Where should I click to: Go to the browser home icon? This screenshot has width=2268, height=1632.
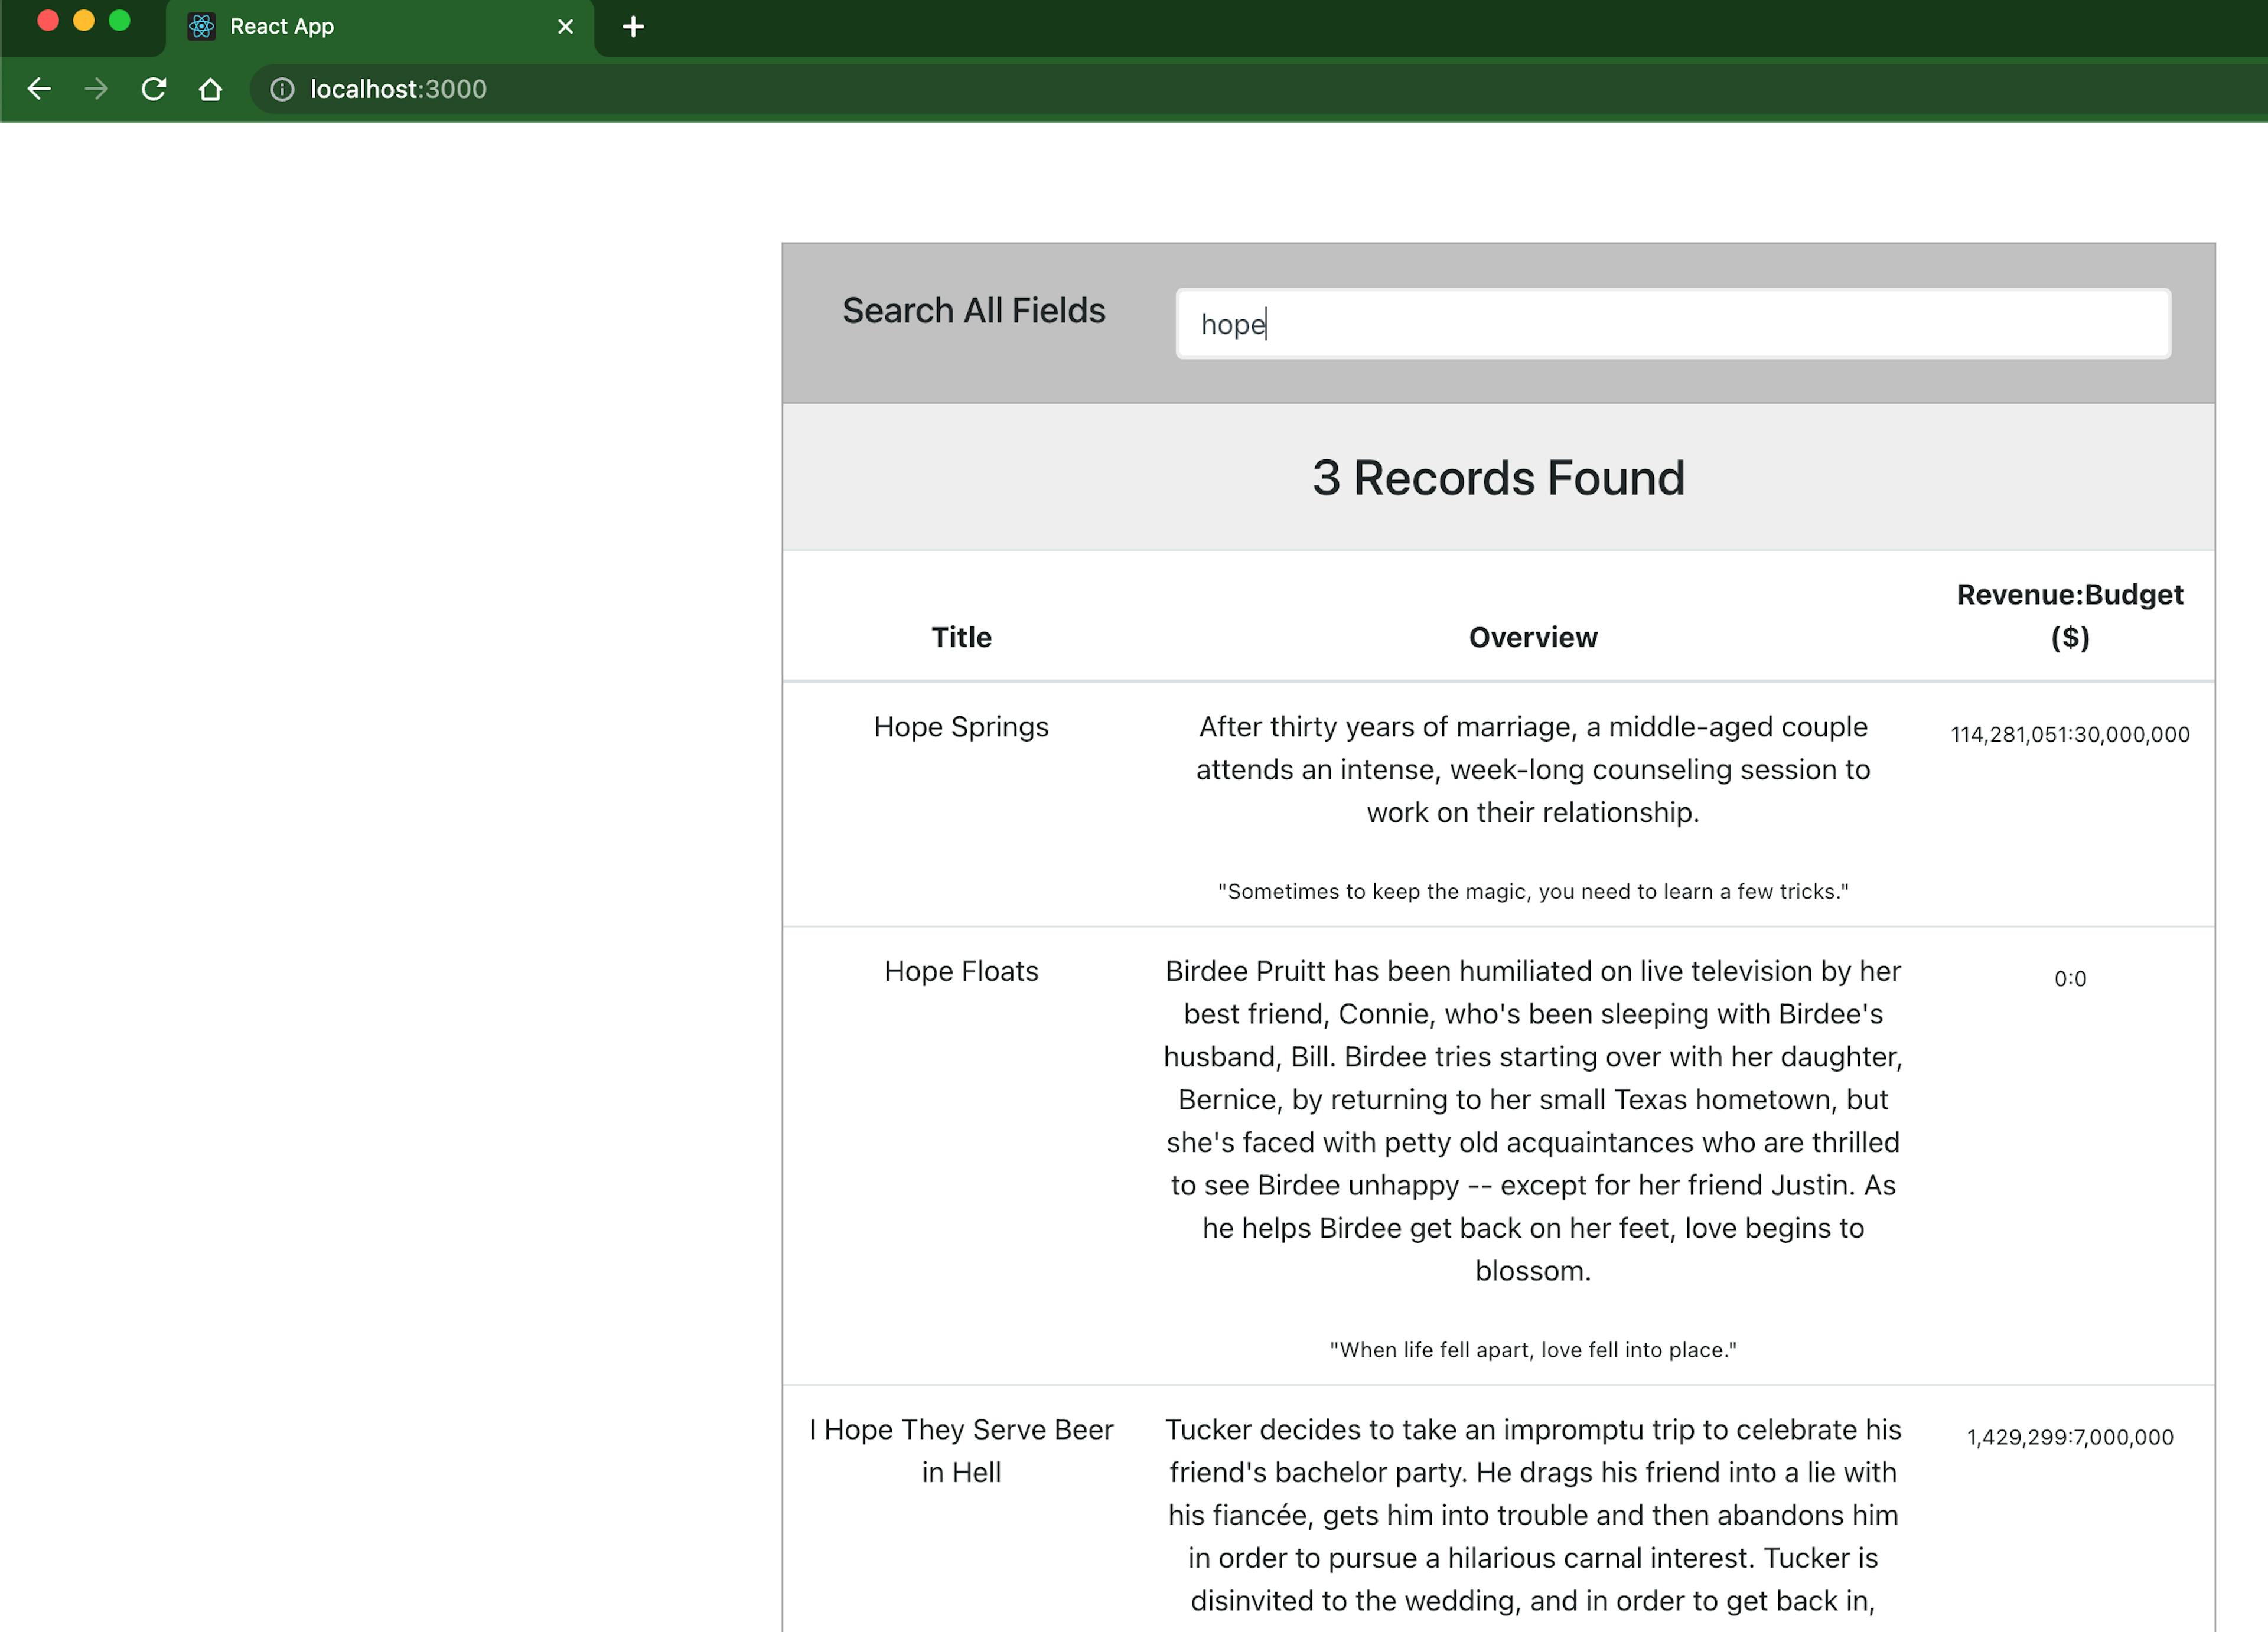coord(210,89)
